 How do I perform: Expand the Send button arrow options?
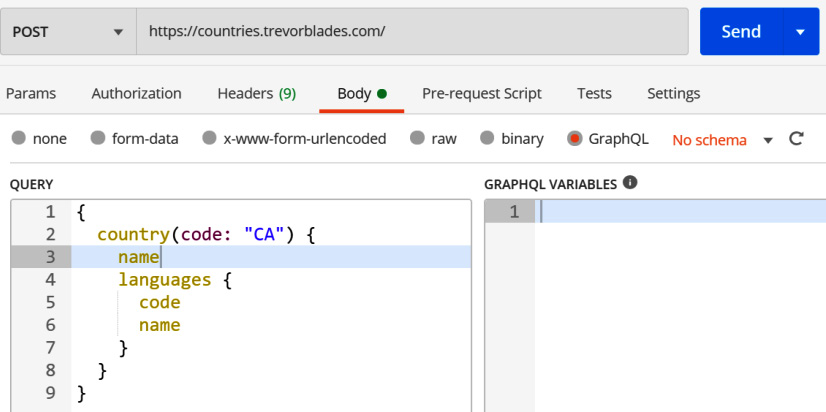coord(801,32)
